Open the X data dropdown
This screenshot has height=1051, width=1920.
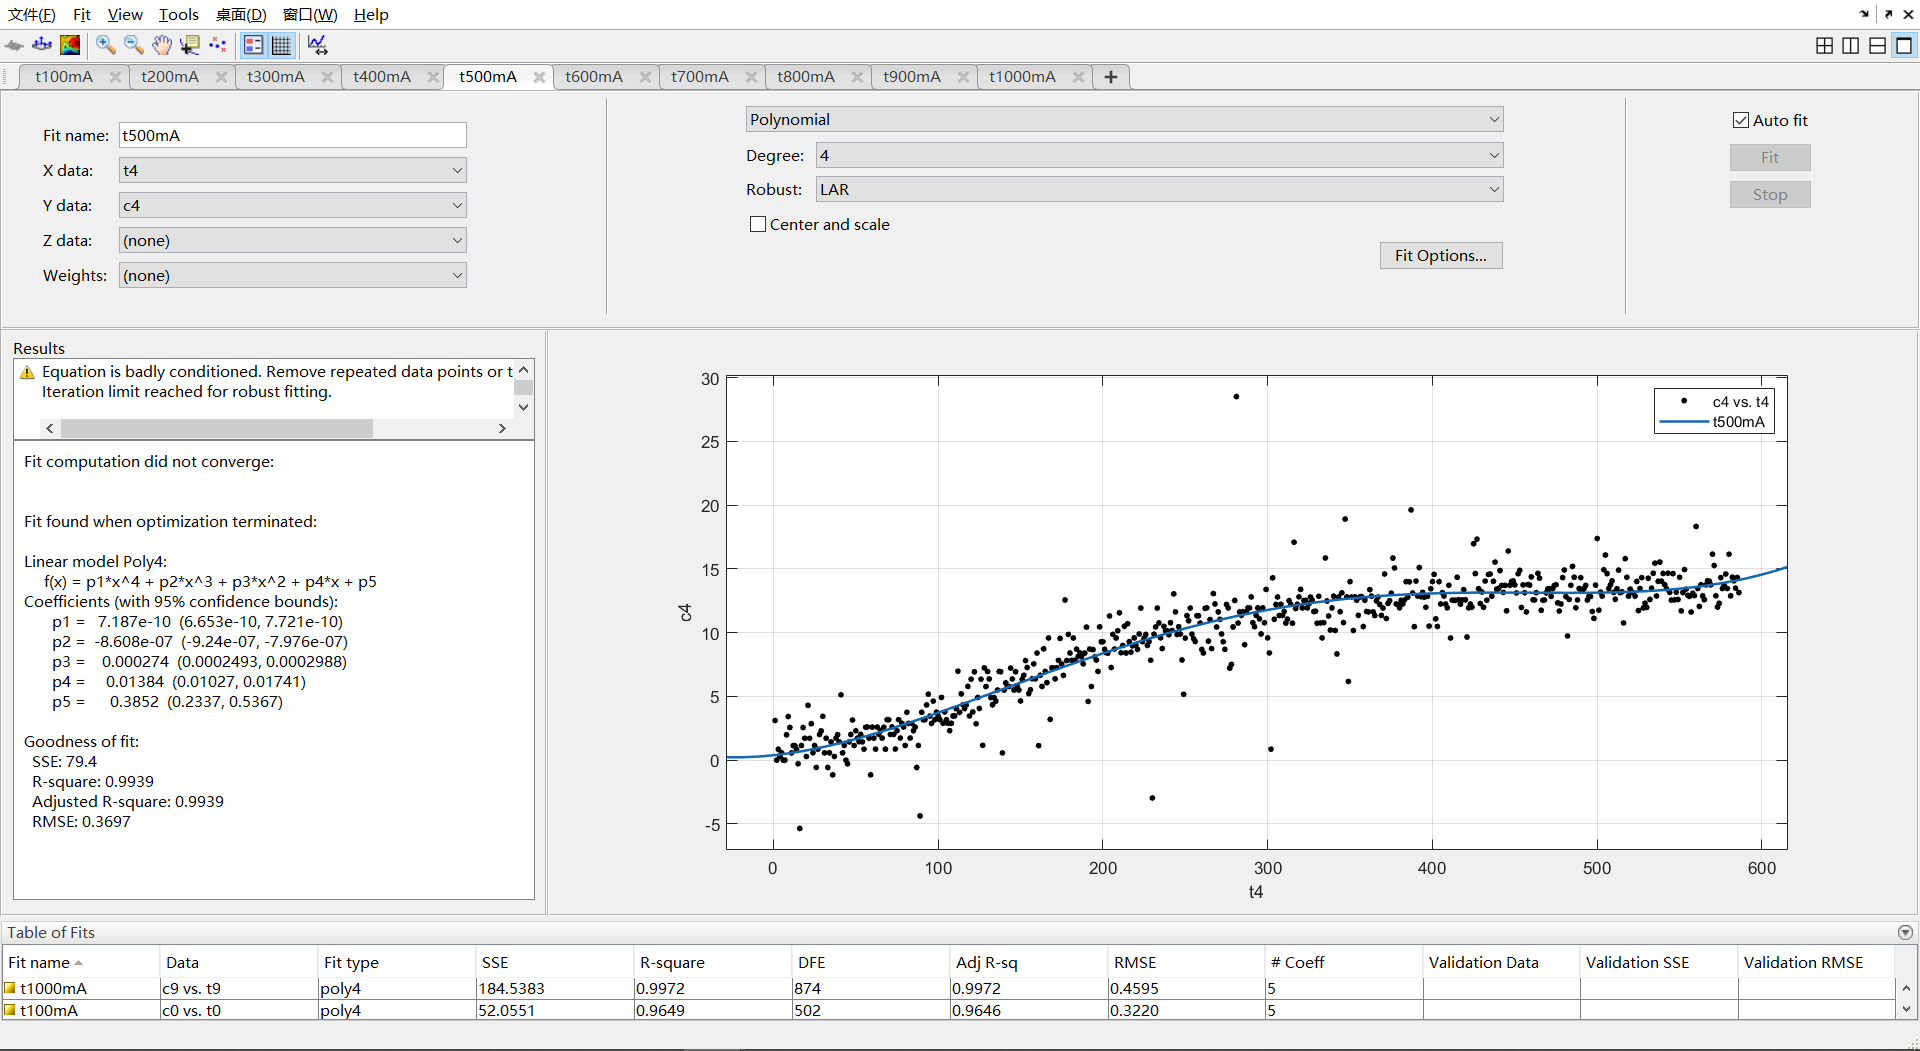(293, 170)
